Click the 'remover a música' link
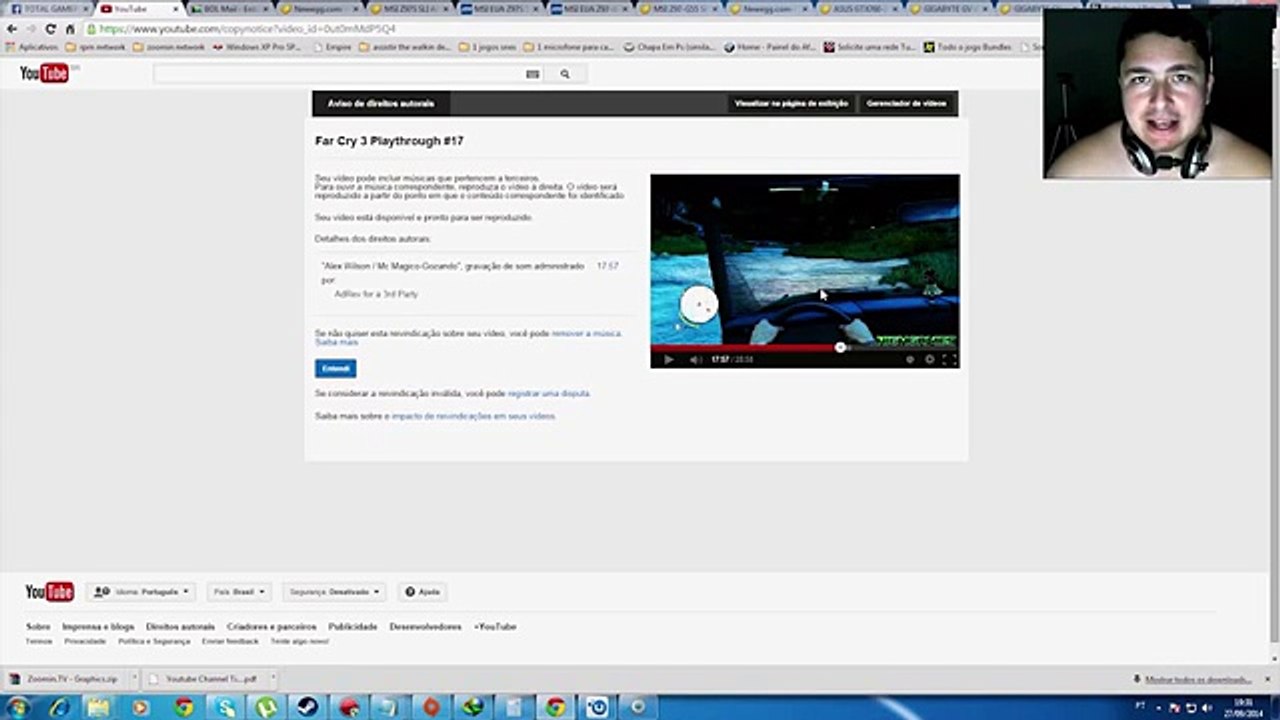The width and height of the screenshot is (1280, 720). click(586, 333)
